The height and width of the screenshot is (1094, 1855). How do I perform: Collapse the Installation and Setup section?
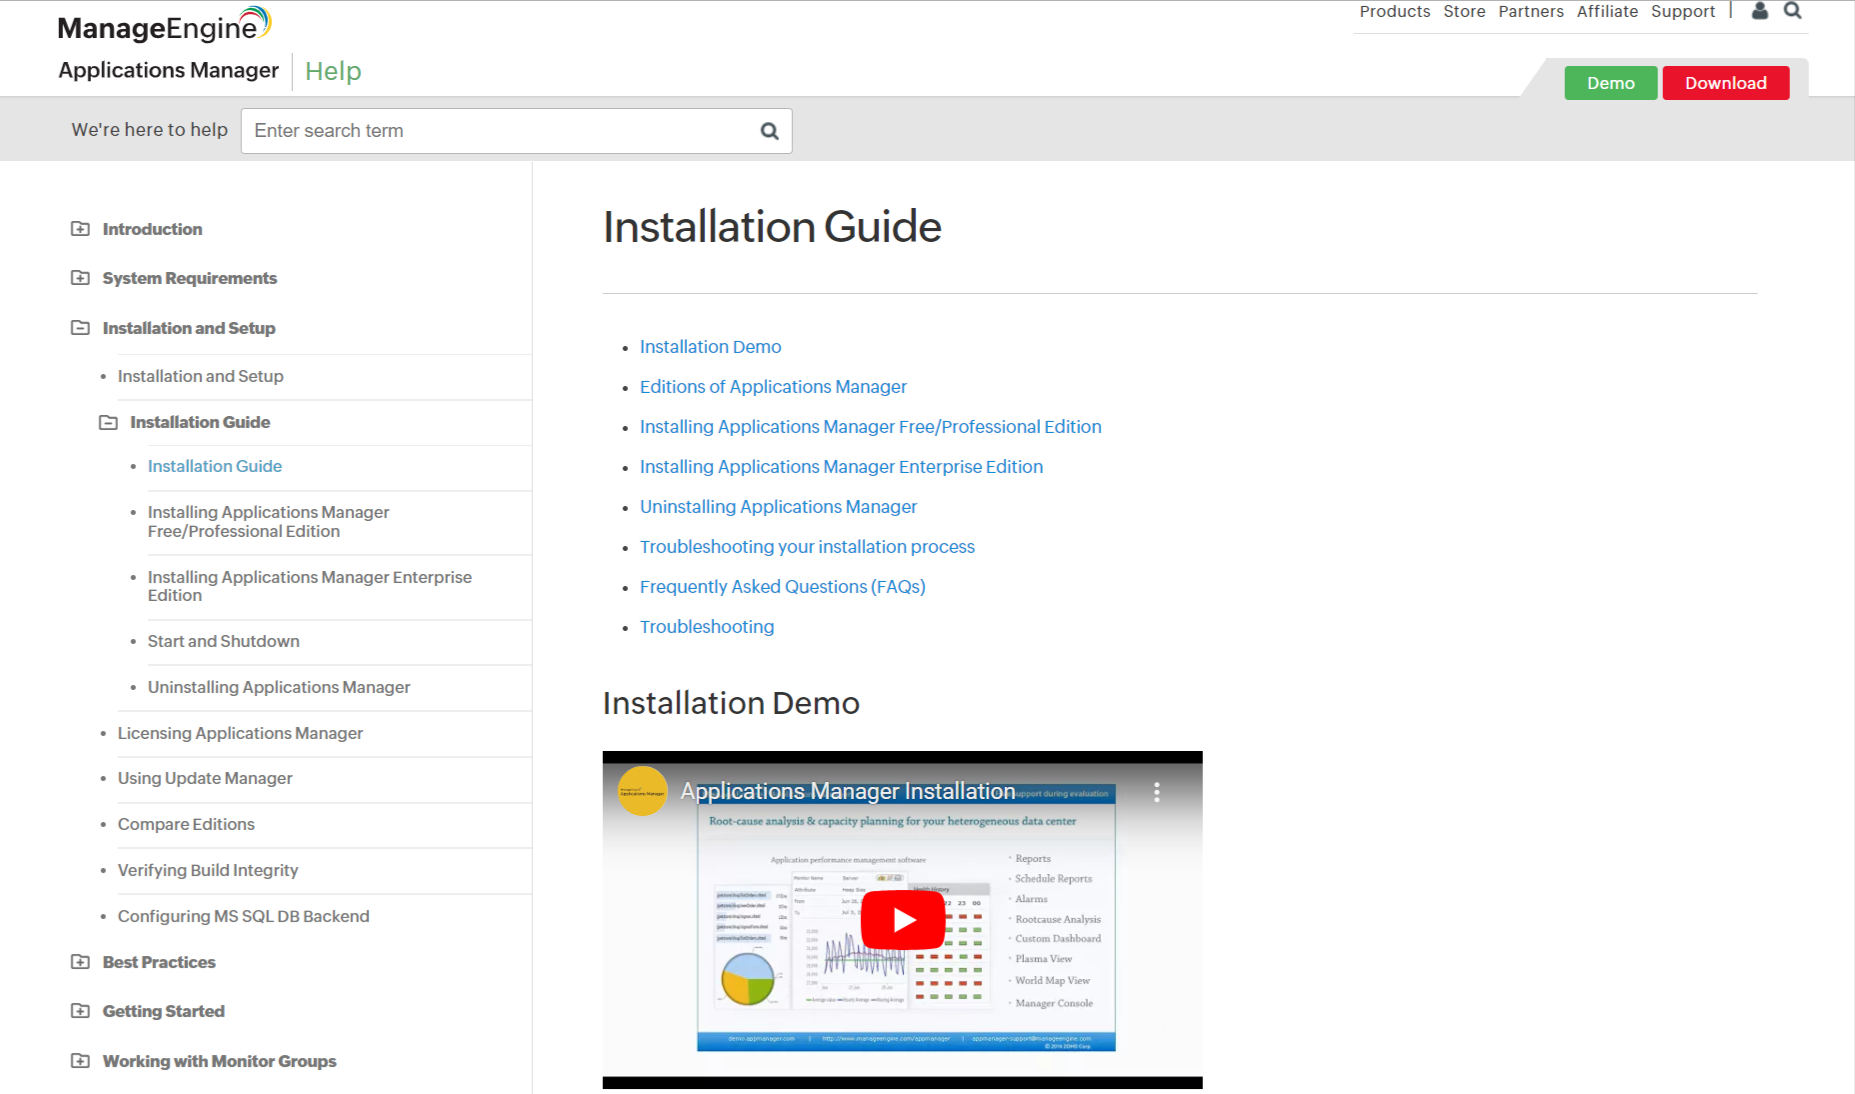(x=80, y=328)
